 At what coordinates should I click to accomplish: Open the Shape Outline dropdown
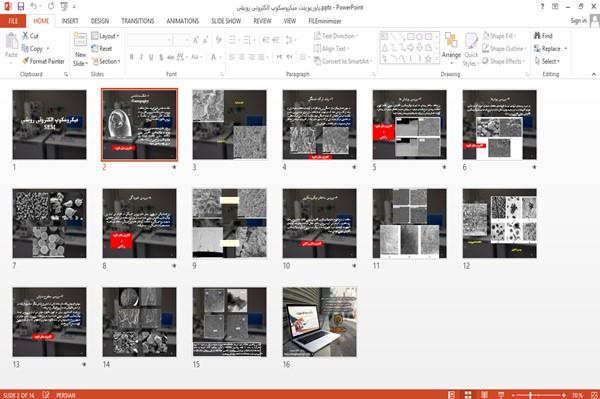504,49
